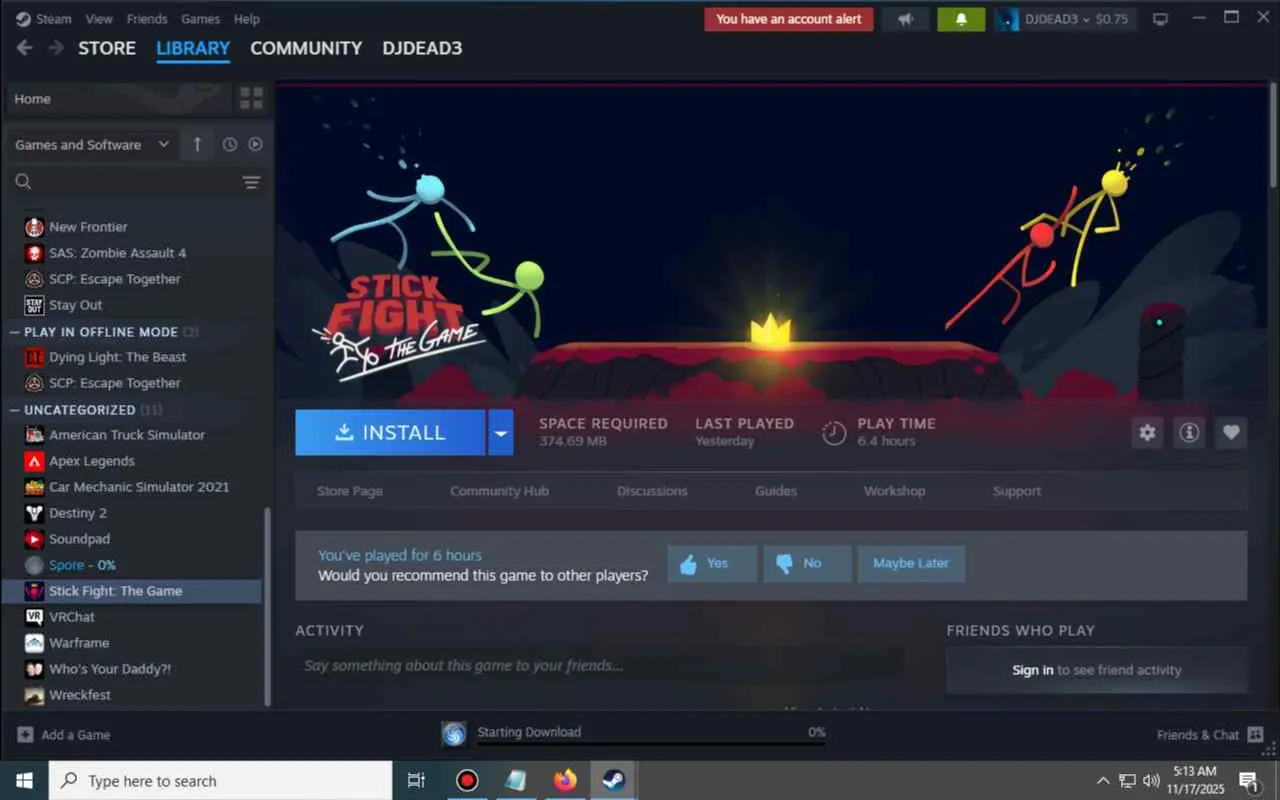View the account alert

[x=789, y=19]
